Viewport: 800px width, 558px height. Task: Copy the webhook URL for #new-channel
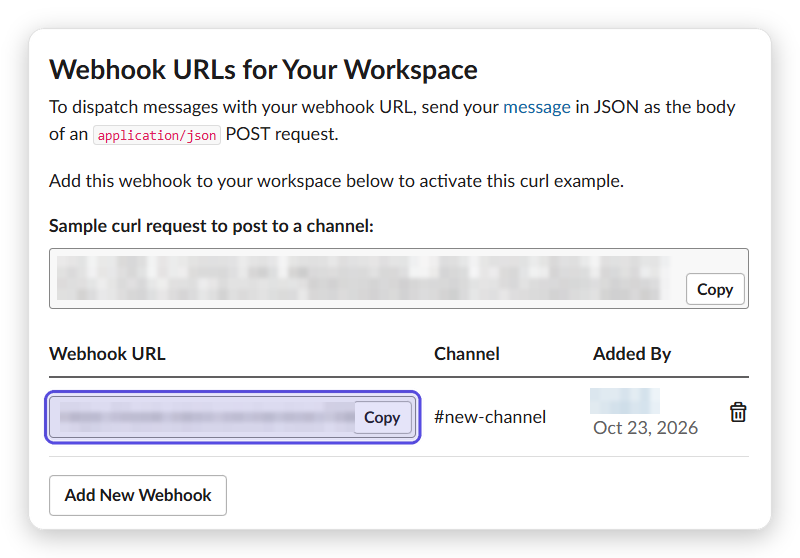coord(382,417)
